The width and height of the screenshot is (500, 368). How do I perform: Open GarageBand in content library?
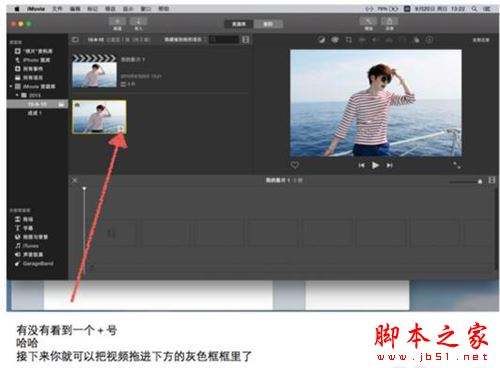(34, 264)
